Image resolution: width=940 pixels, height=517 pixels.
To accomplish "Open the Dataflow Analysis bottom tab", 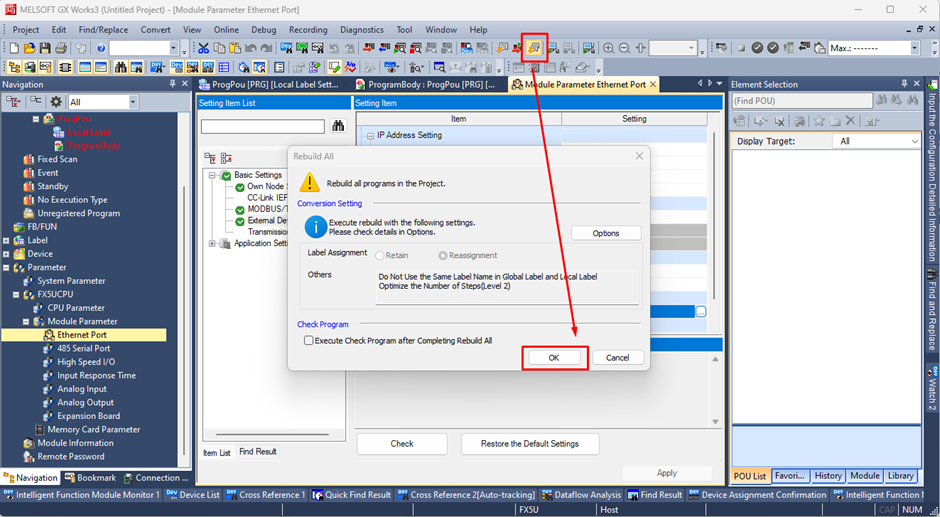I will [581, 495].
